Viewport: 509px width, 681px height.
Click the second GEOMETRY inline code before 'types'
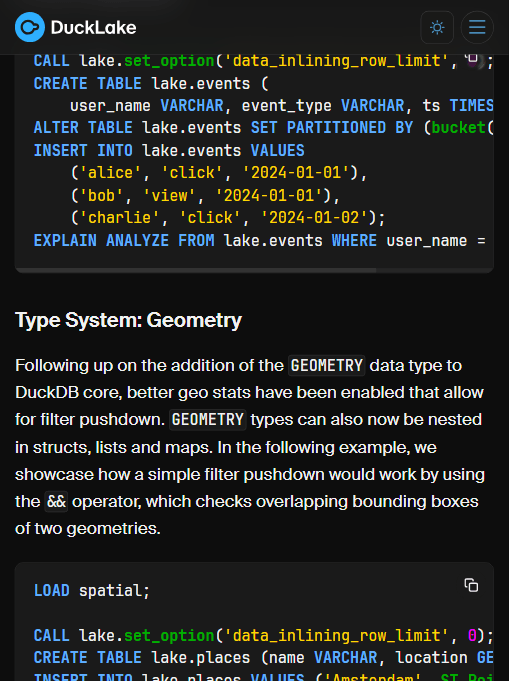click(208, 420)
